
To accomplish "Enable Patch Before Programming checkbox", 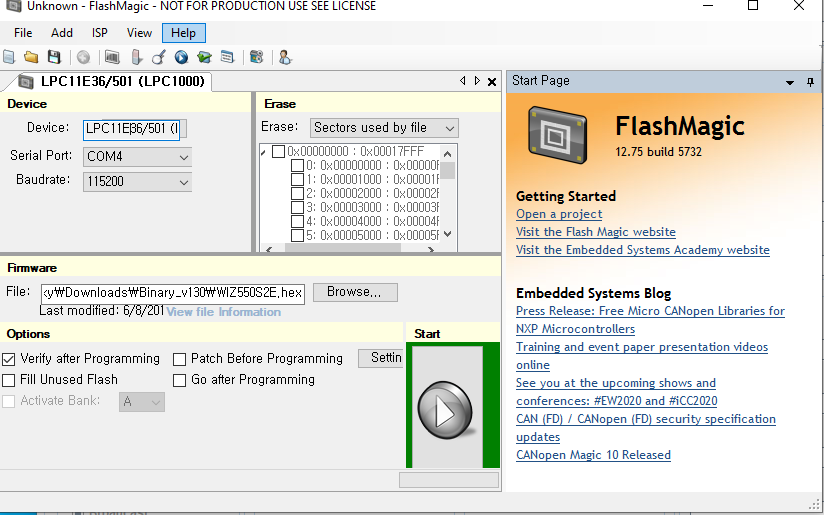I will point(180,359).
